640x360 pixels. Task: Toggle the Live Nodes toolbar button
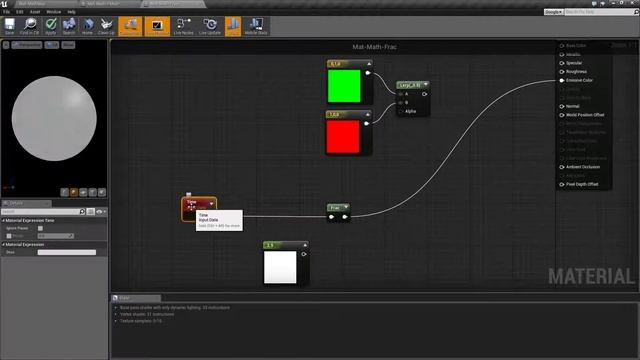click(x=184, y=27)
